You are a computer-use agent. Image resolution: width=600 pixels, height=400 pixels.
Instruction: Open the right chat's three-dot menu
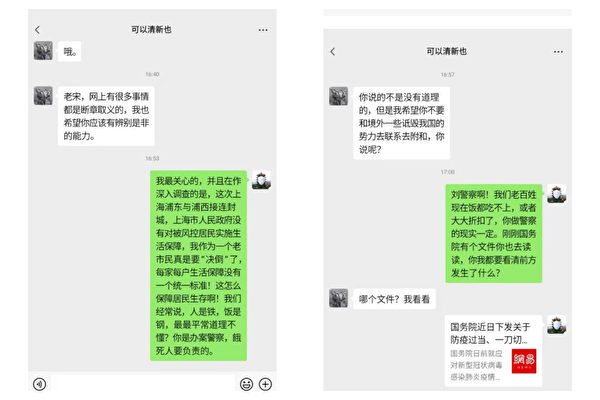pyautogui.click(x=558, y=52)
